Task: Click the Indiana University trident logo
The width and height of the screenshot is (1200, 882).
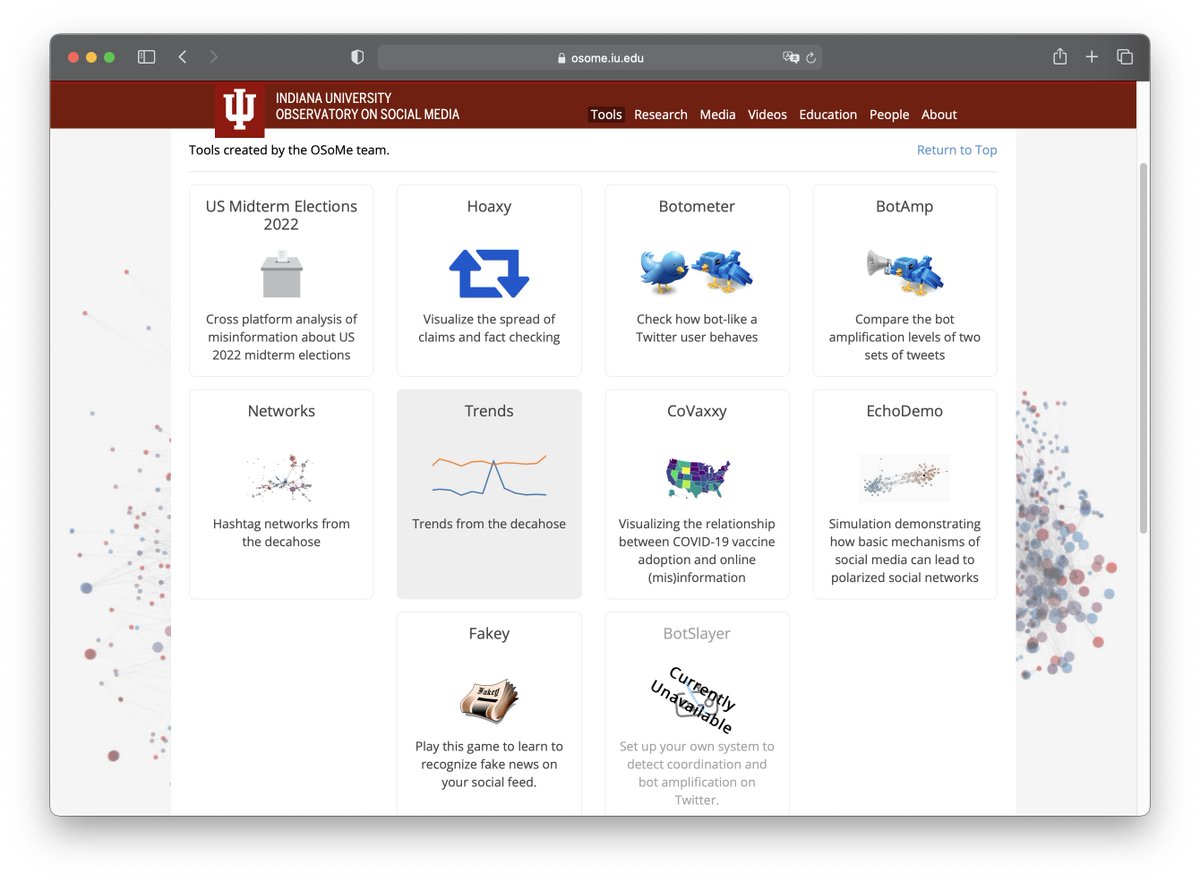Action: point(240,109)
